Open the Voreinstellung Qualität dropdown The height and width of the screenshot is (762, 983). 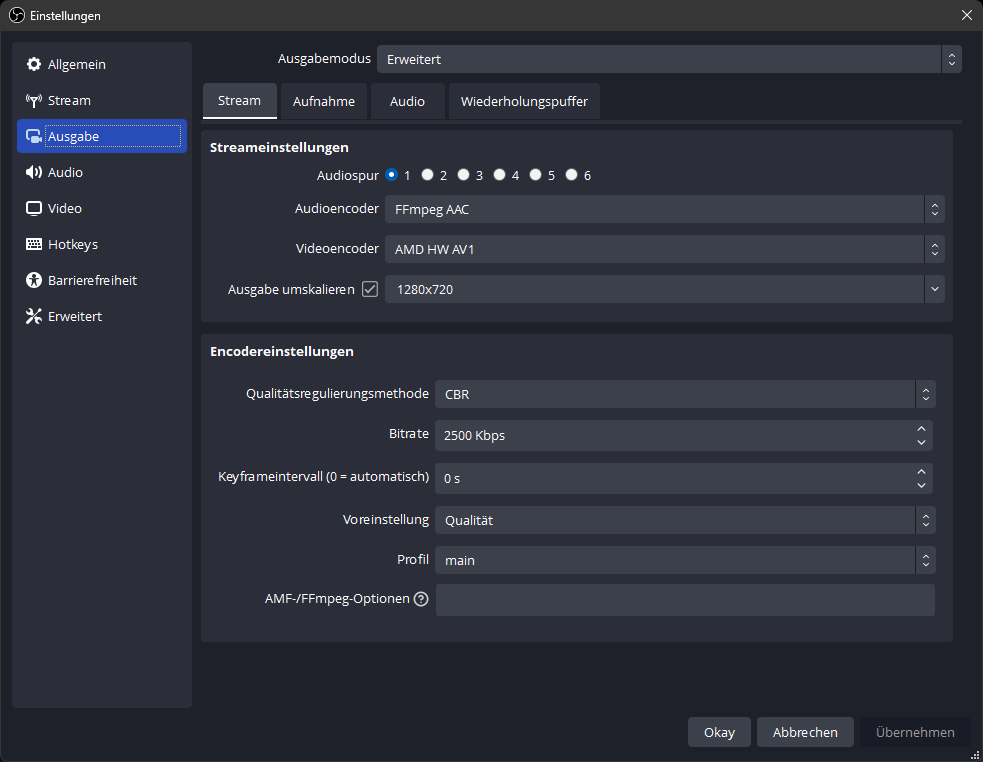click(685, 521)
